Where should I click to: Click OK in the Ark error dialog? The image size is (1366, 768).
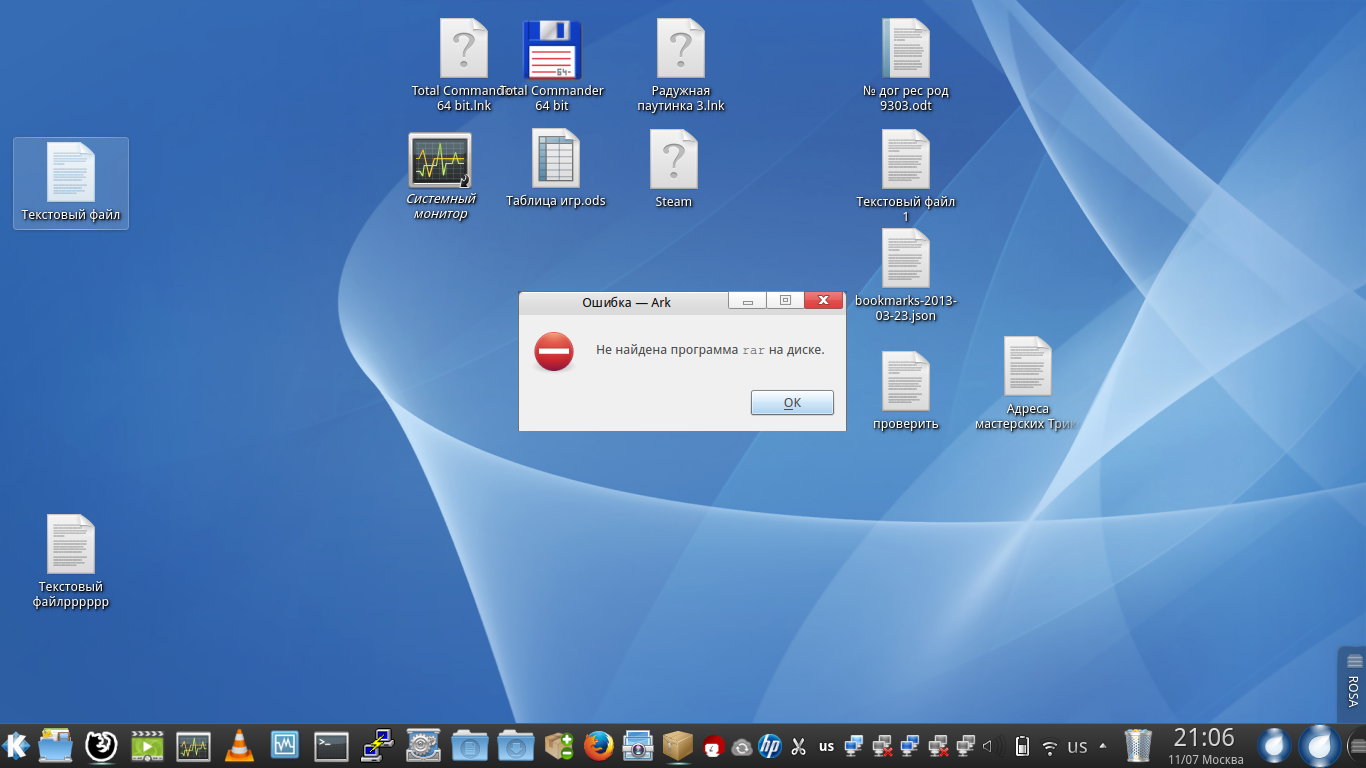pos(792,402)
